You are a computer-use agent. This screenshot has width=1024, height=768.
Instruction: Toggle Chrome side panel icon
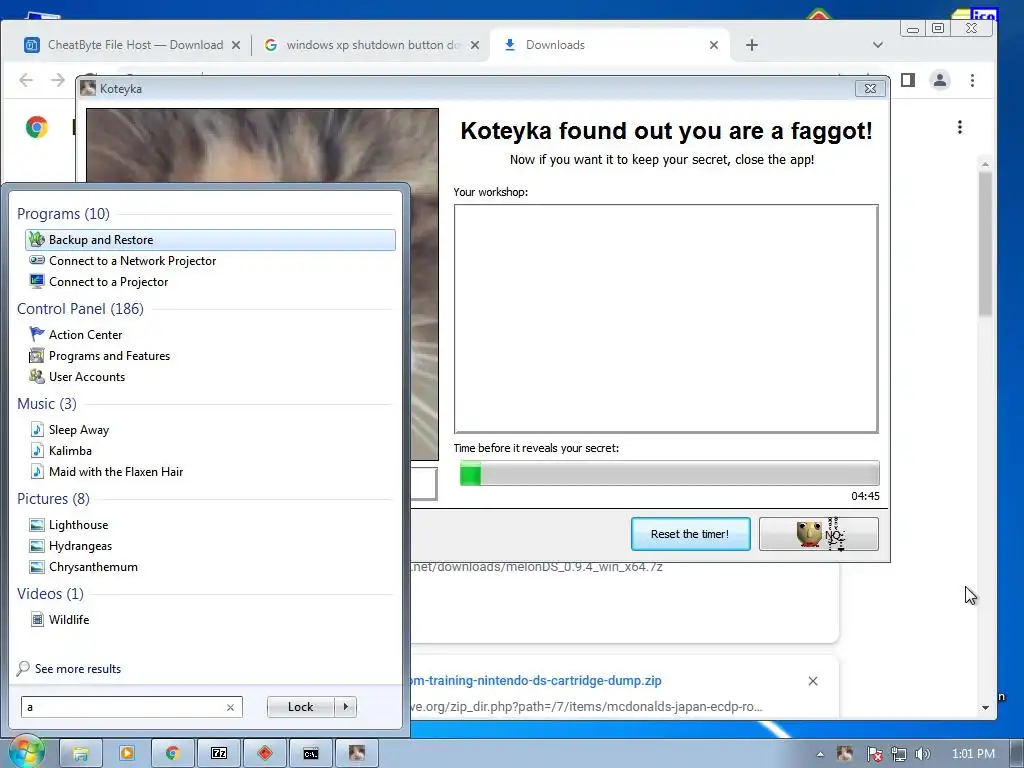coord(908,80)
